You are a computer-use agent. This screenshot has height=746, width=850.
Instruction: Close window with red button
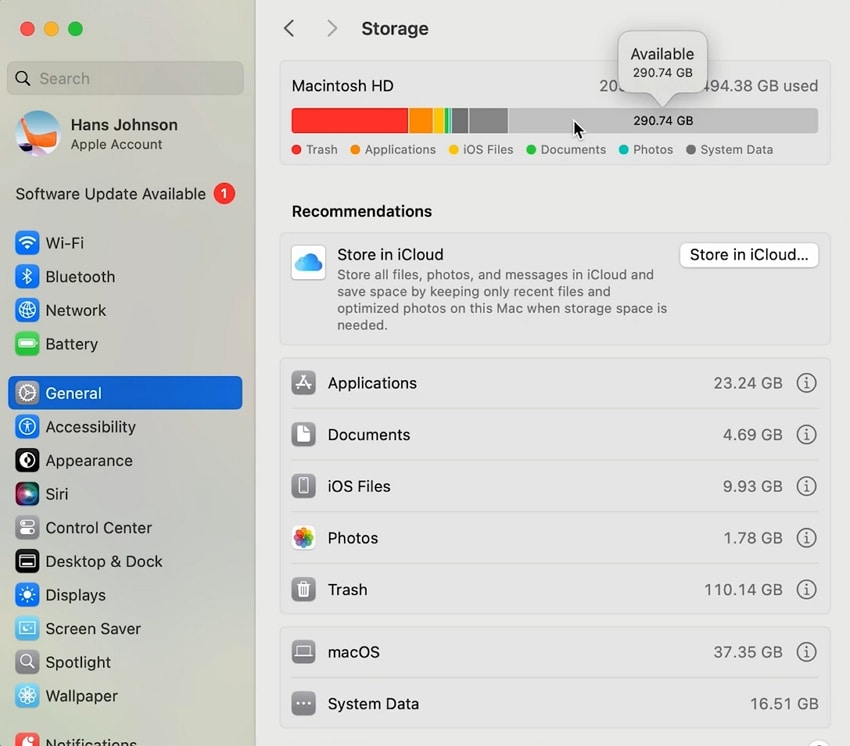point(27,29)
